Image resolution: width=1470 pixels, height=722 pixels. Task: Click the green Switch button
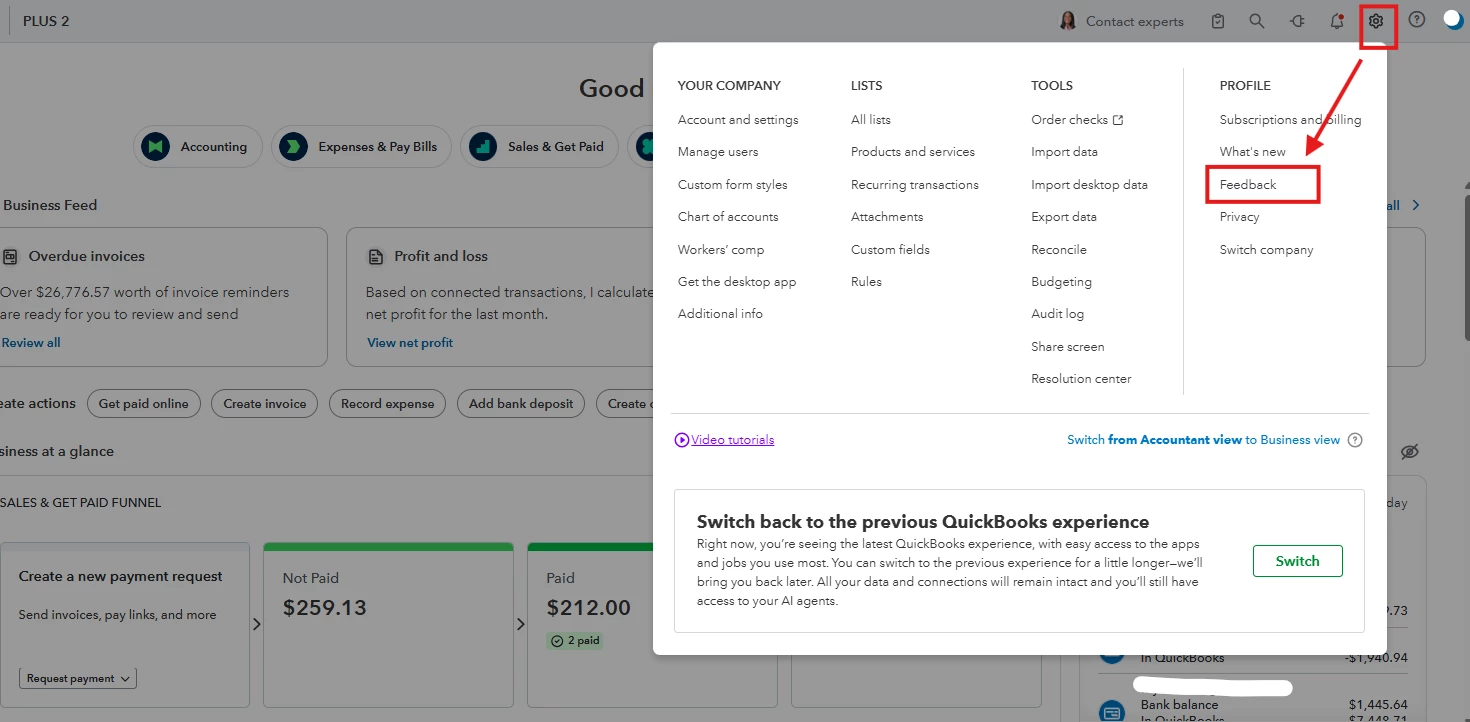pyautogui.click(x=1297, y=561)
